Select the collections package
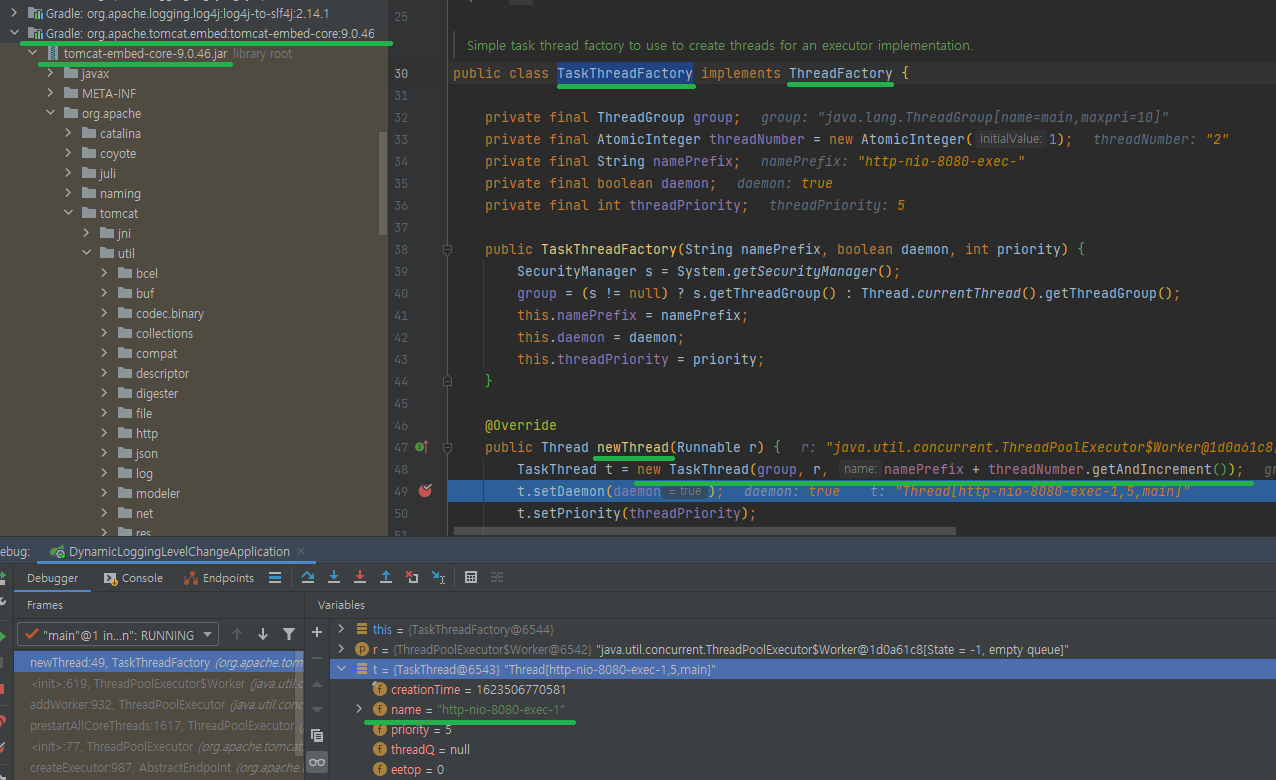Screen dimensions: 1276x780 (x=164, y=333)
